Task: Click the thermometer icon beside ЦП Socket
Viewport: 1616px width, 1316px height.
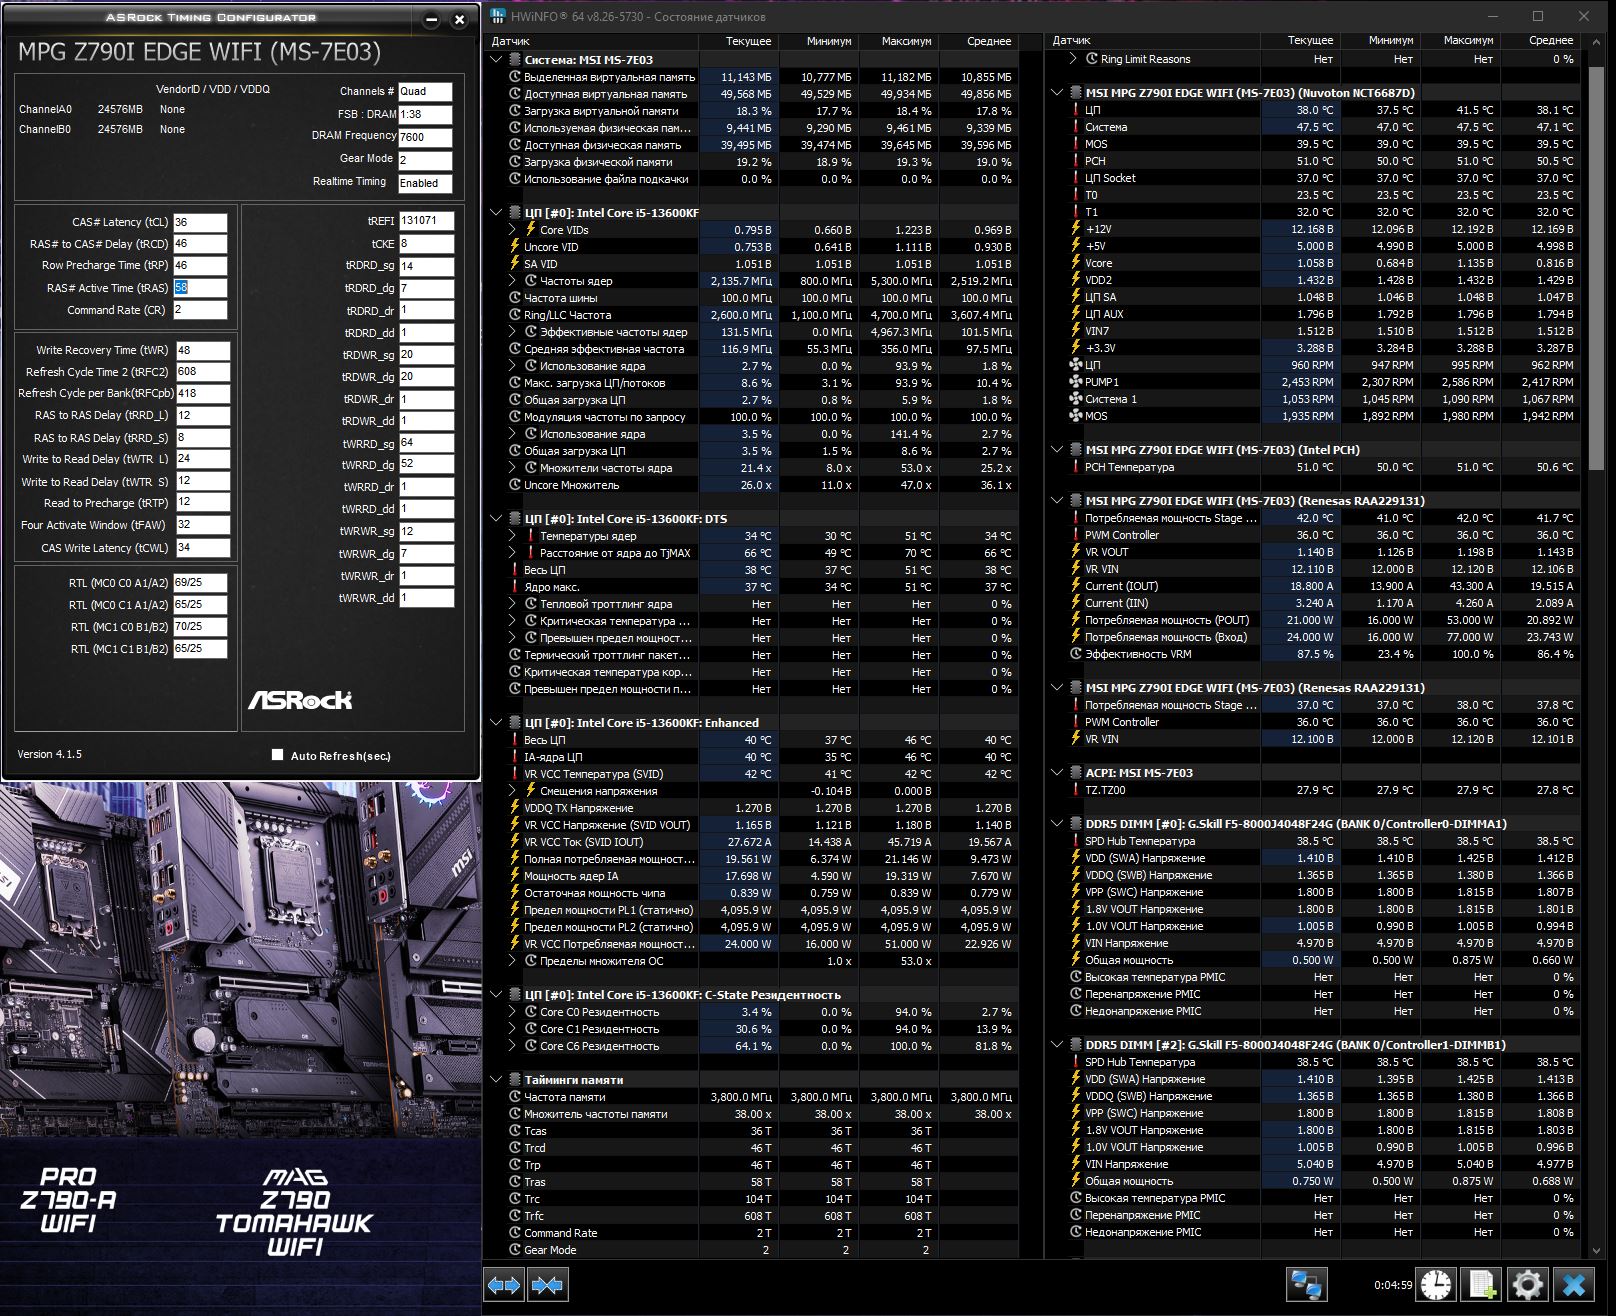Action: coord(1076,178)
